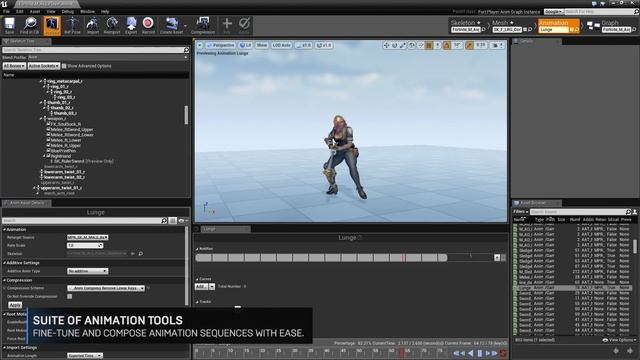Select the translate gizmo icon in viewport
Image resolution: width=640 pixels, height=360 pixels.
(x=386, y=45)
